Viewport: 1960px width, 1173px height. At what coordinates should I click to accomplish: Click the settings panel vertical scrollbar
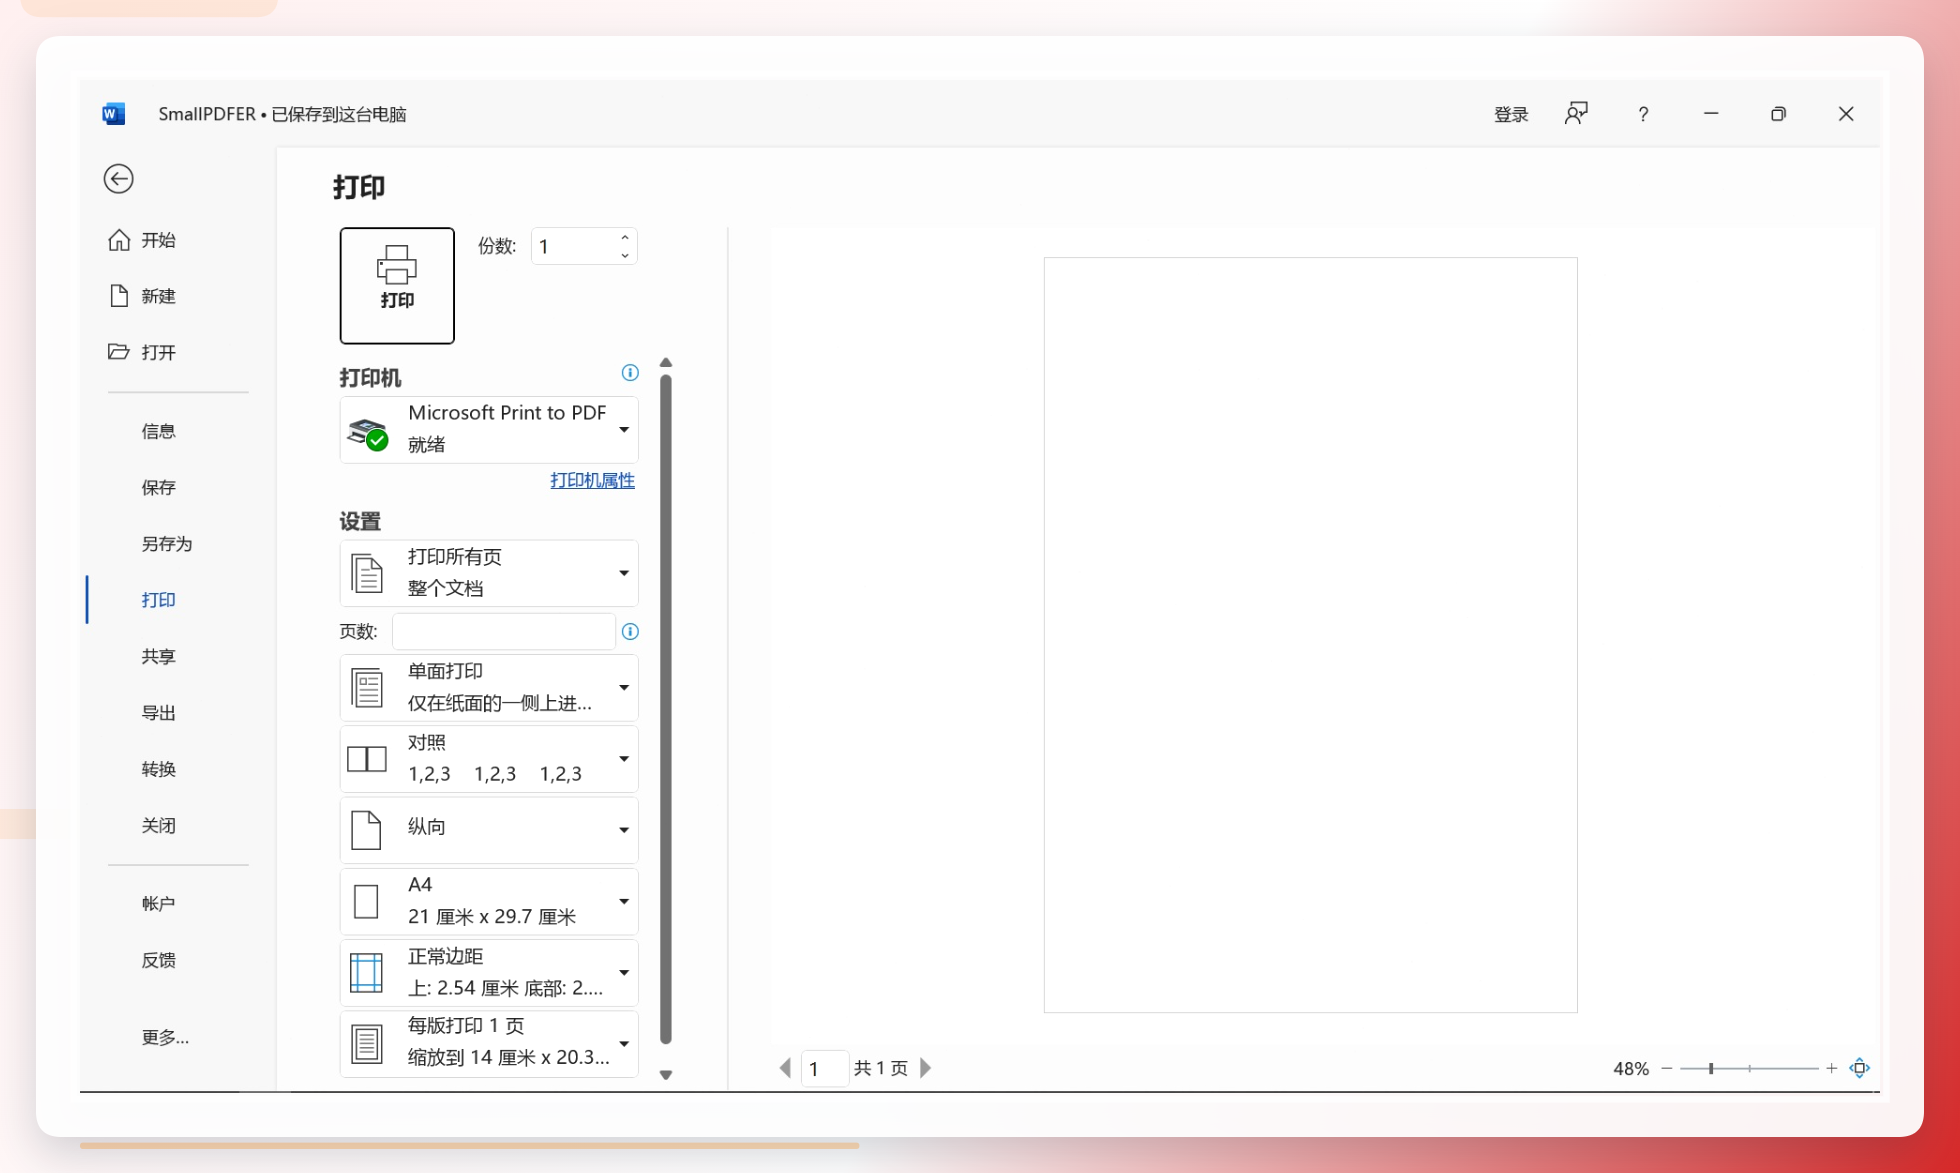click(x=666, y=709)
